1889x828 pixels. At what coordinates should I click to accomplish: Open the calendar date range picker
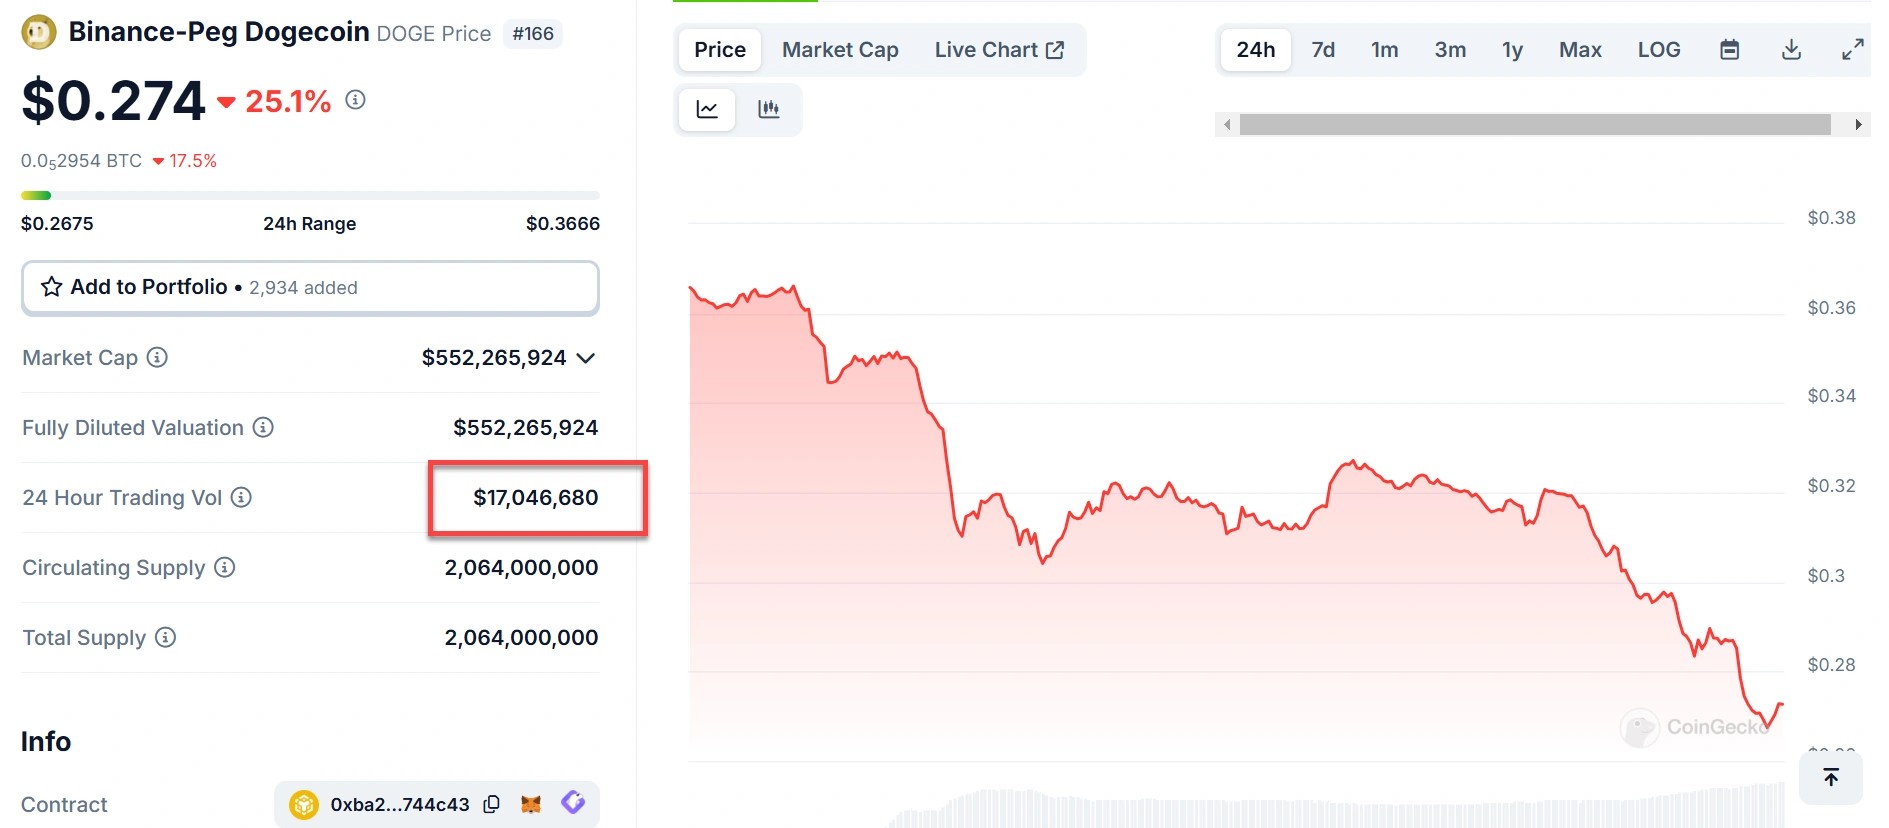coord(1729,50)
